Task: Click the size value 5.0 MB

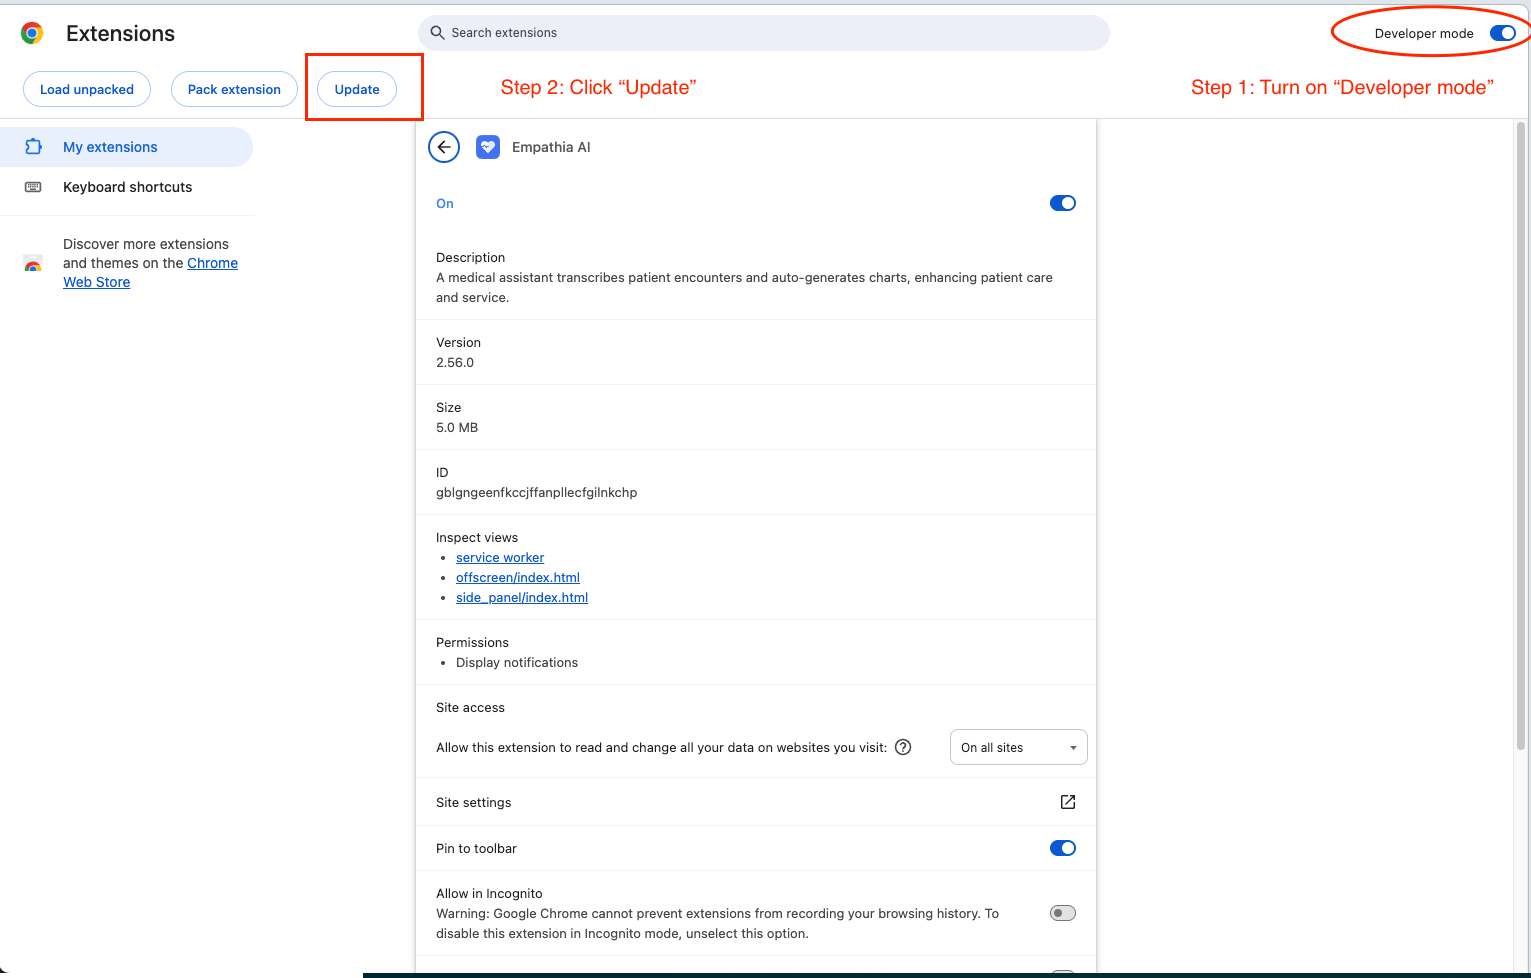Action: click(457, 428)
